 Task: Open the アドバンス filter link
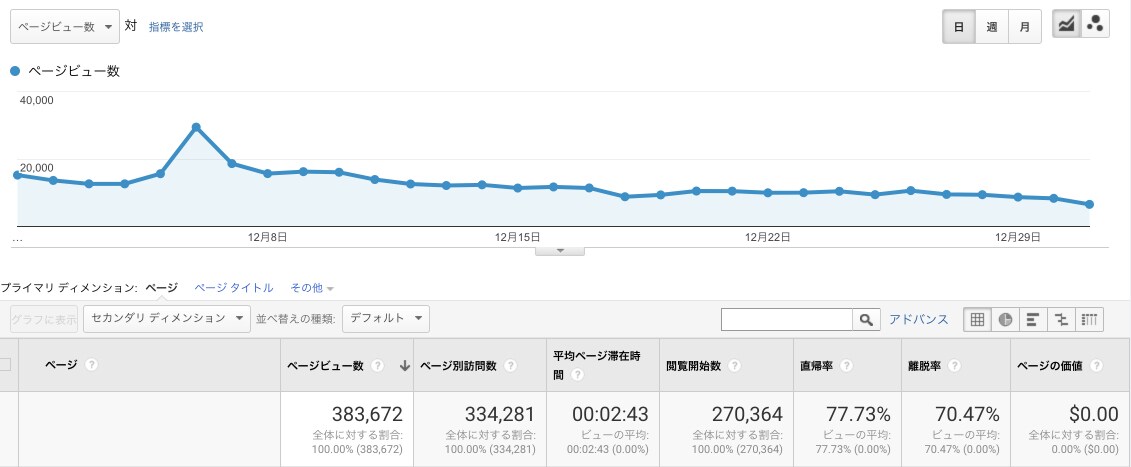919,319
